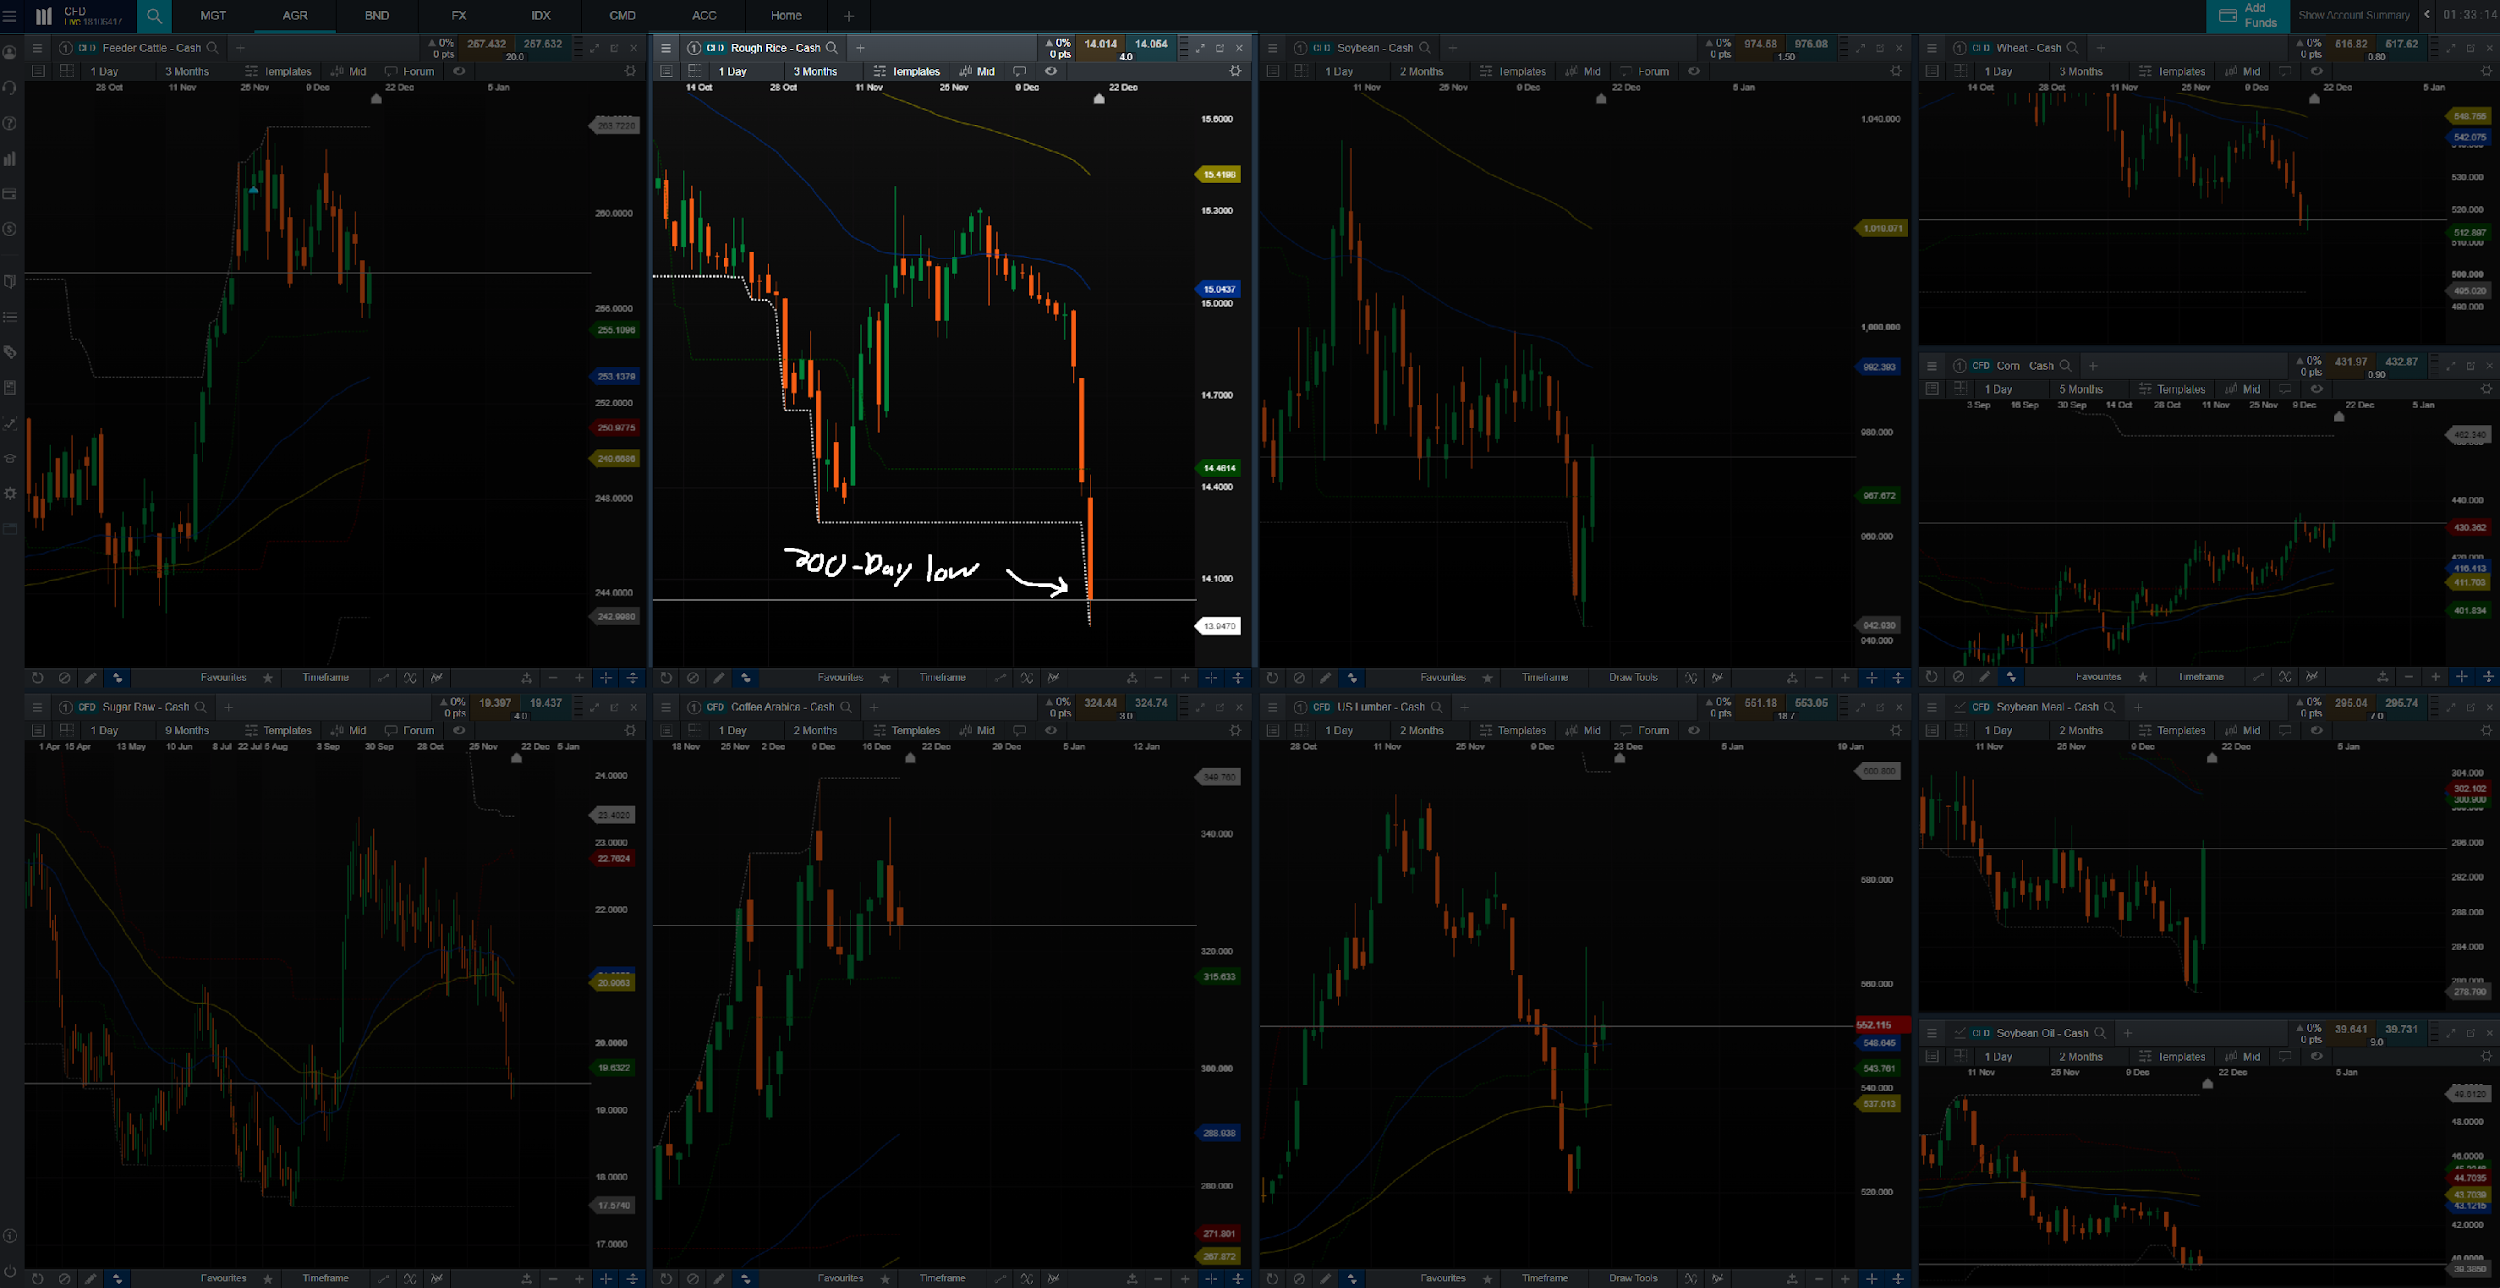Switch to the CMD layout tab
The height and width of the screenshot is (1288, 2500).
pyautogui.click(x=623, y=16)
